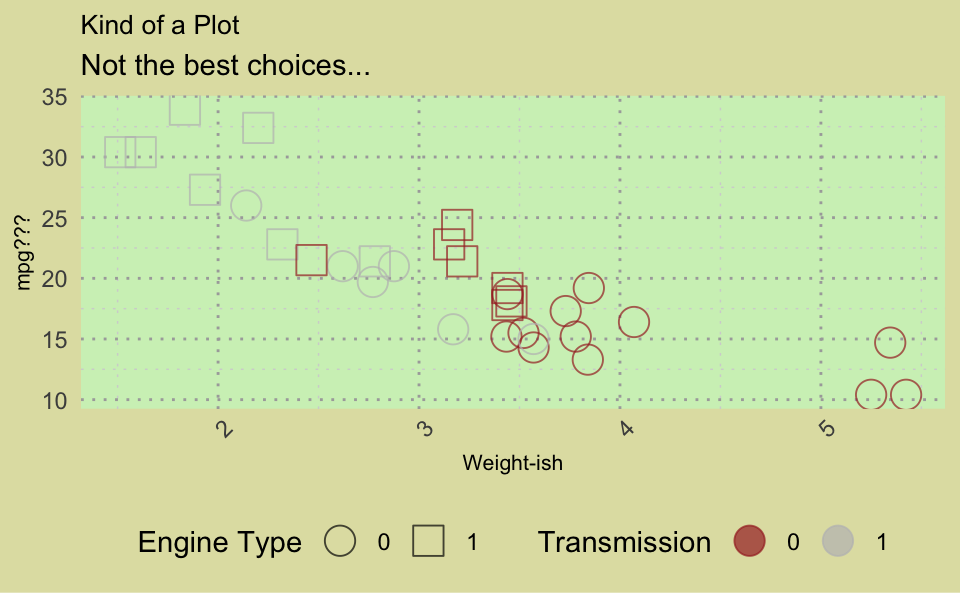
Task: Click the rotated 5 tick label on the x-axis
Action: click(x=826, y=429)
